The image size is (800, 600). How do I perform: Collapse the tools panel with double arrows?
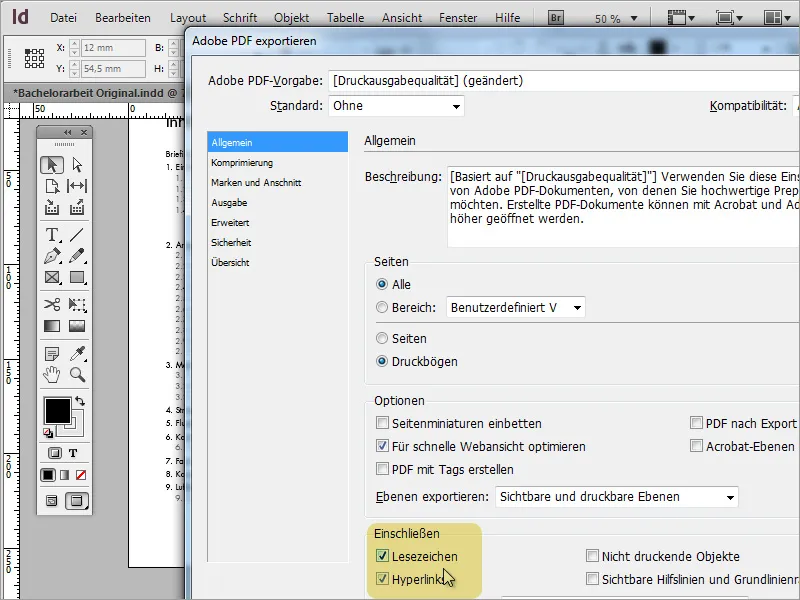(67, 132)
